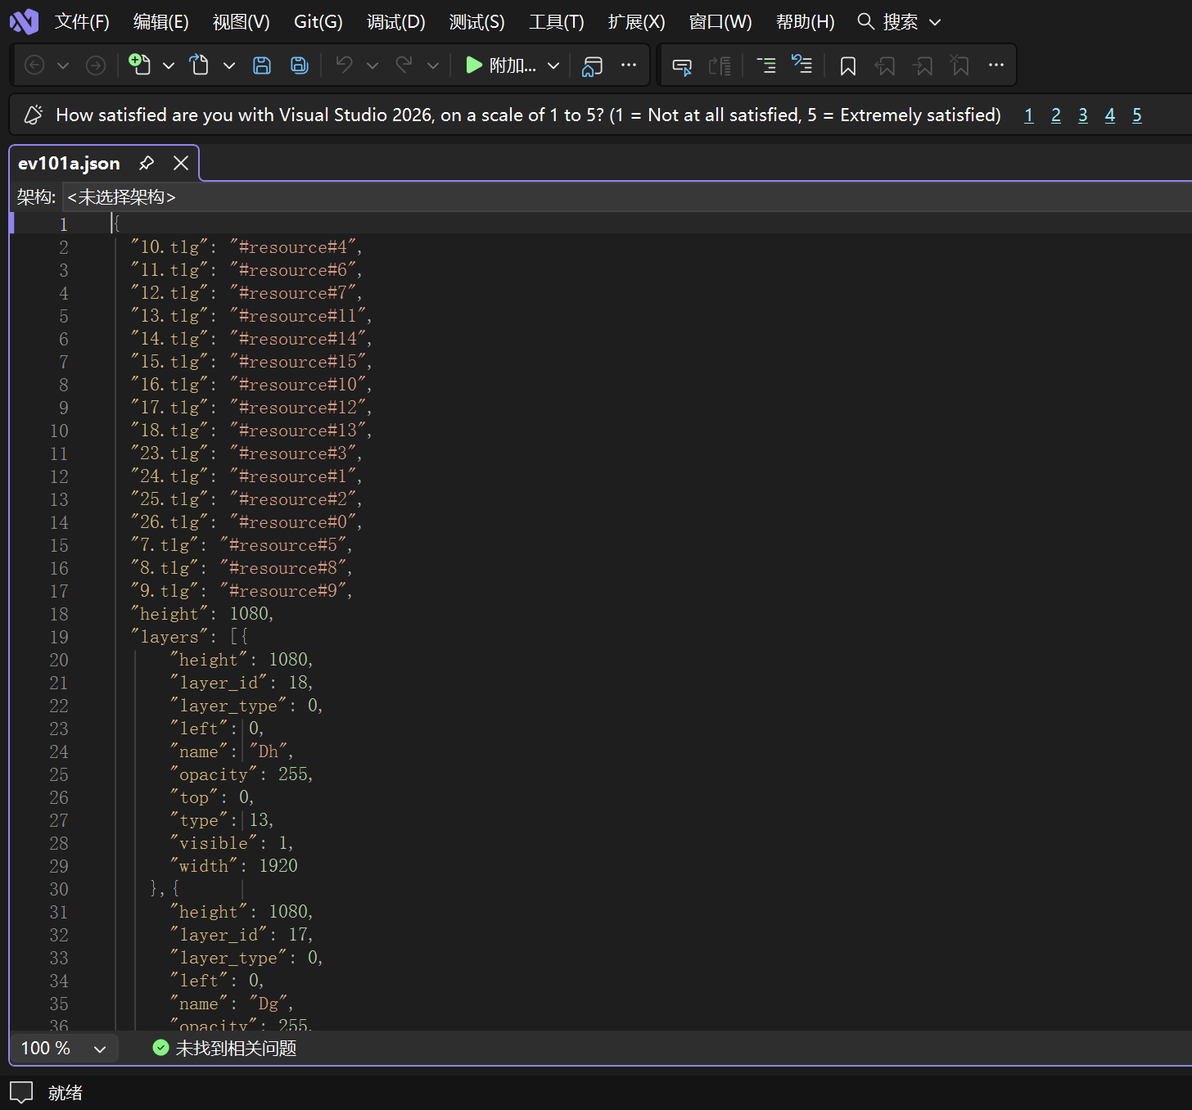Click the icon right of the attach dropdown
The image size is (1192, 1110).
[592, 65]
